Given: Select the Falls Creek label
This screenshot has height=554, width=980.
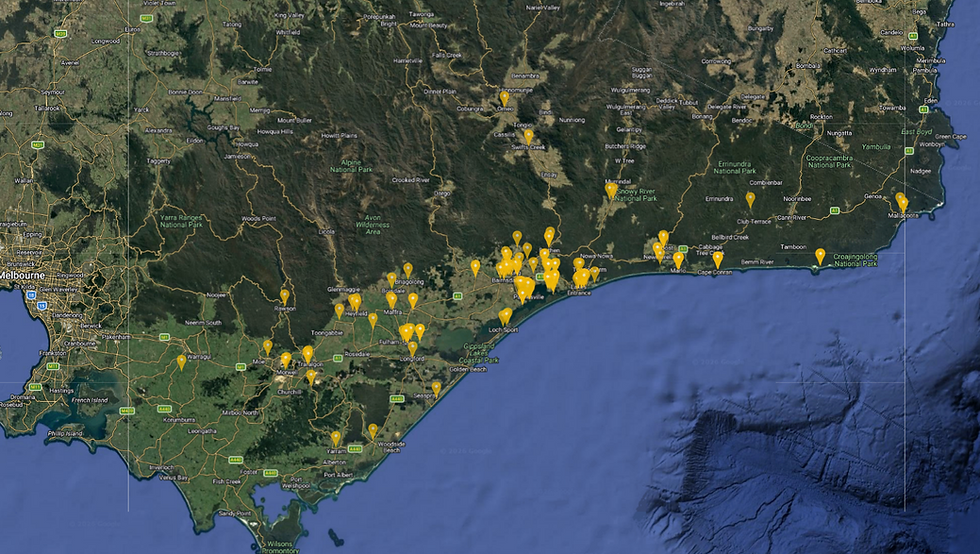Looking at the screenshot, I should point(447,55).
